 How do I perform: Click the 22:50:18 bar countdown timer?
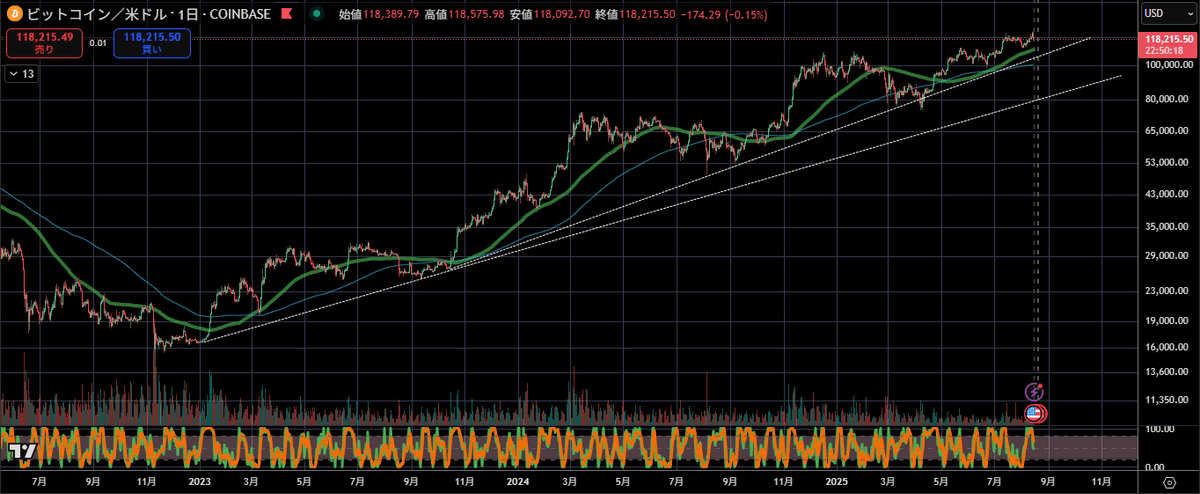[1163, 50]
